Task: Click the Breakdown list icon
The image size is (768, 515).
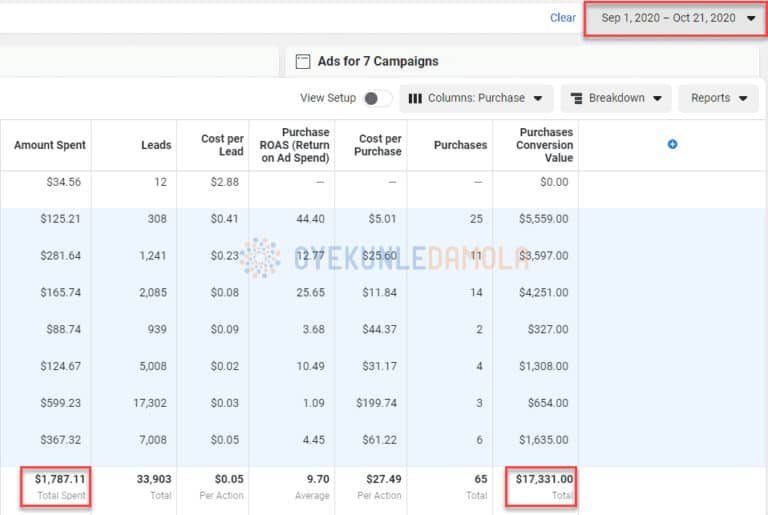Action: point(577,98)
